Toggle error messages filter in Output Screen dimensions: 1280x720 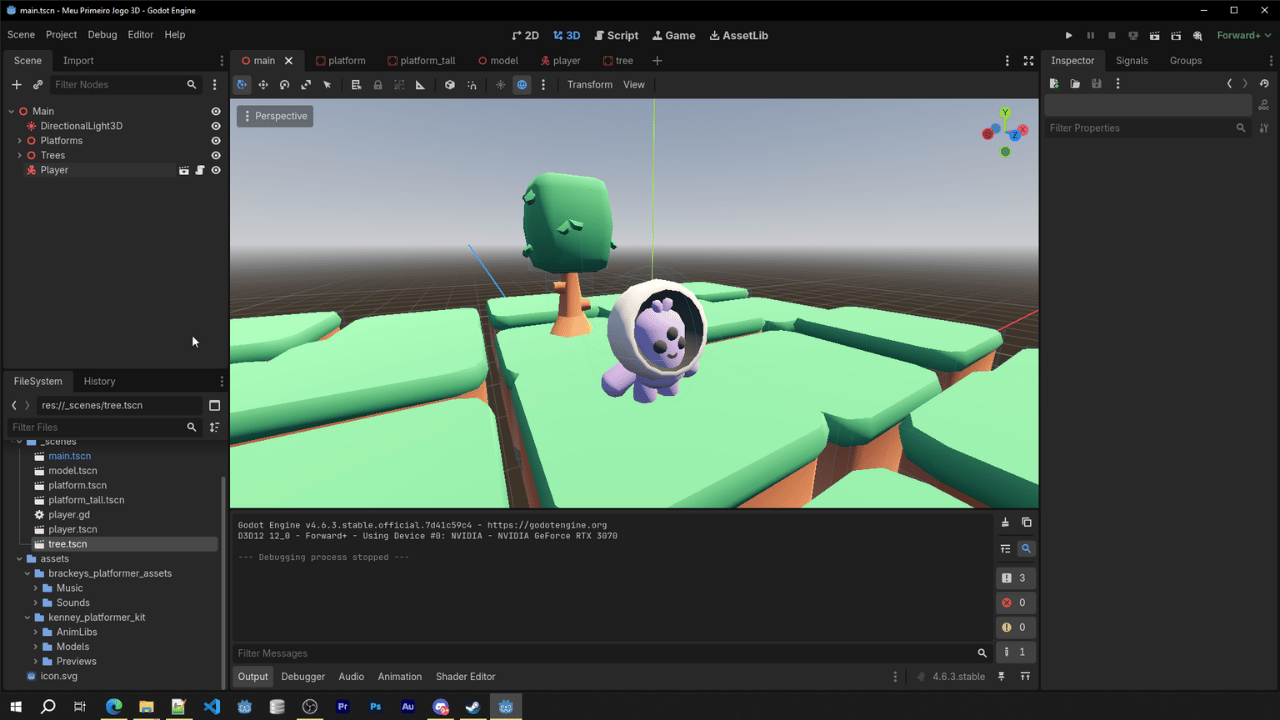click(1015, 603)
